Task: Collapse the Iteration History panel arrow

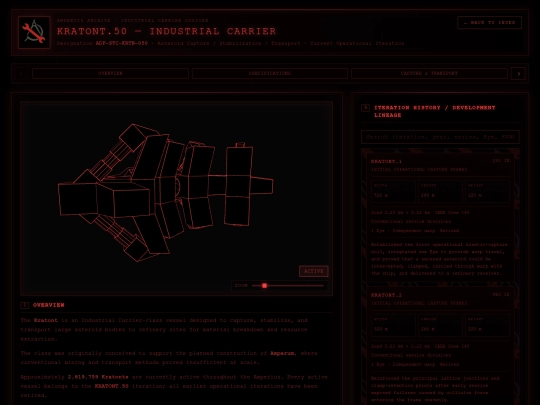Action: pos(365,108)
